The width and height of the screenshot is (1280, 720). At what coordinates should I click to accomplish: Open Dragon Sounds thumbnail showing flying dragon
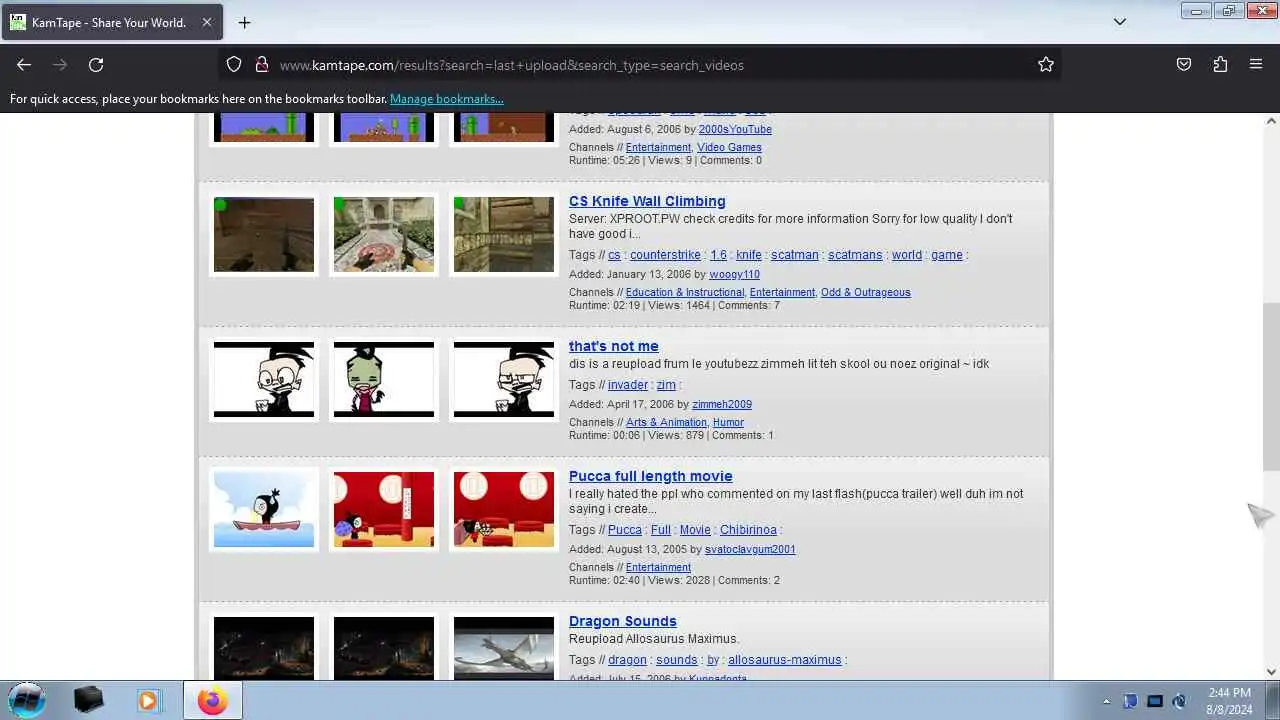(x=504, y=648)
